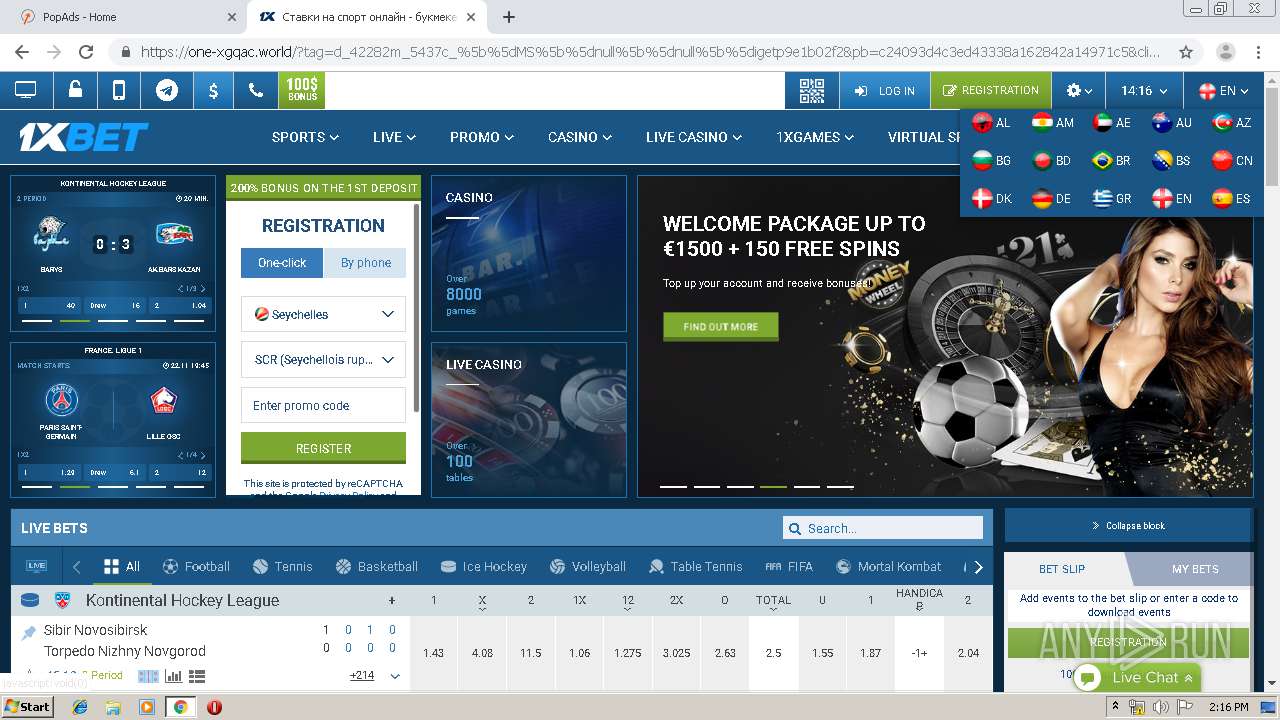Click the 100$ bonus badge
The image size is (1280, 720).
pos(302,90)
